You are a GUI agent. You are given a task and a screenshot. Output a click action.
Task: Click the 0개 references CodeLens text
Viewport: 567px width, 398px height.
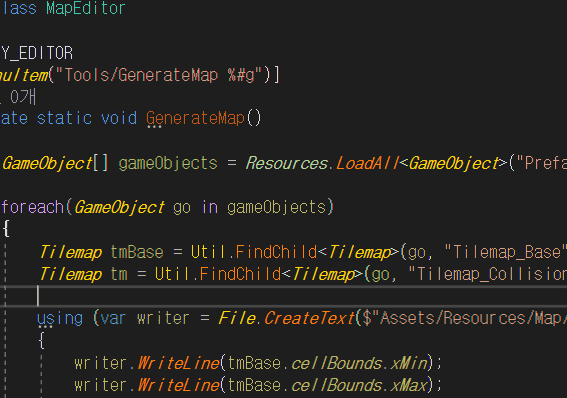pos(23,97)
